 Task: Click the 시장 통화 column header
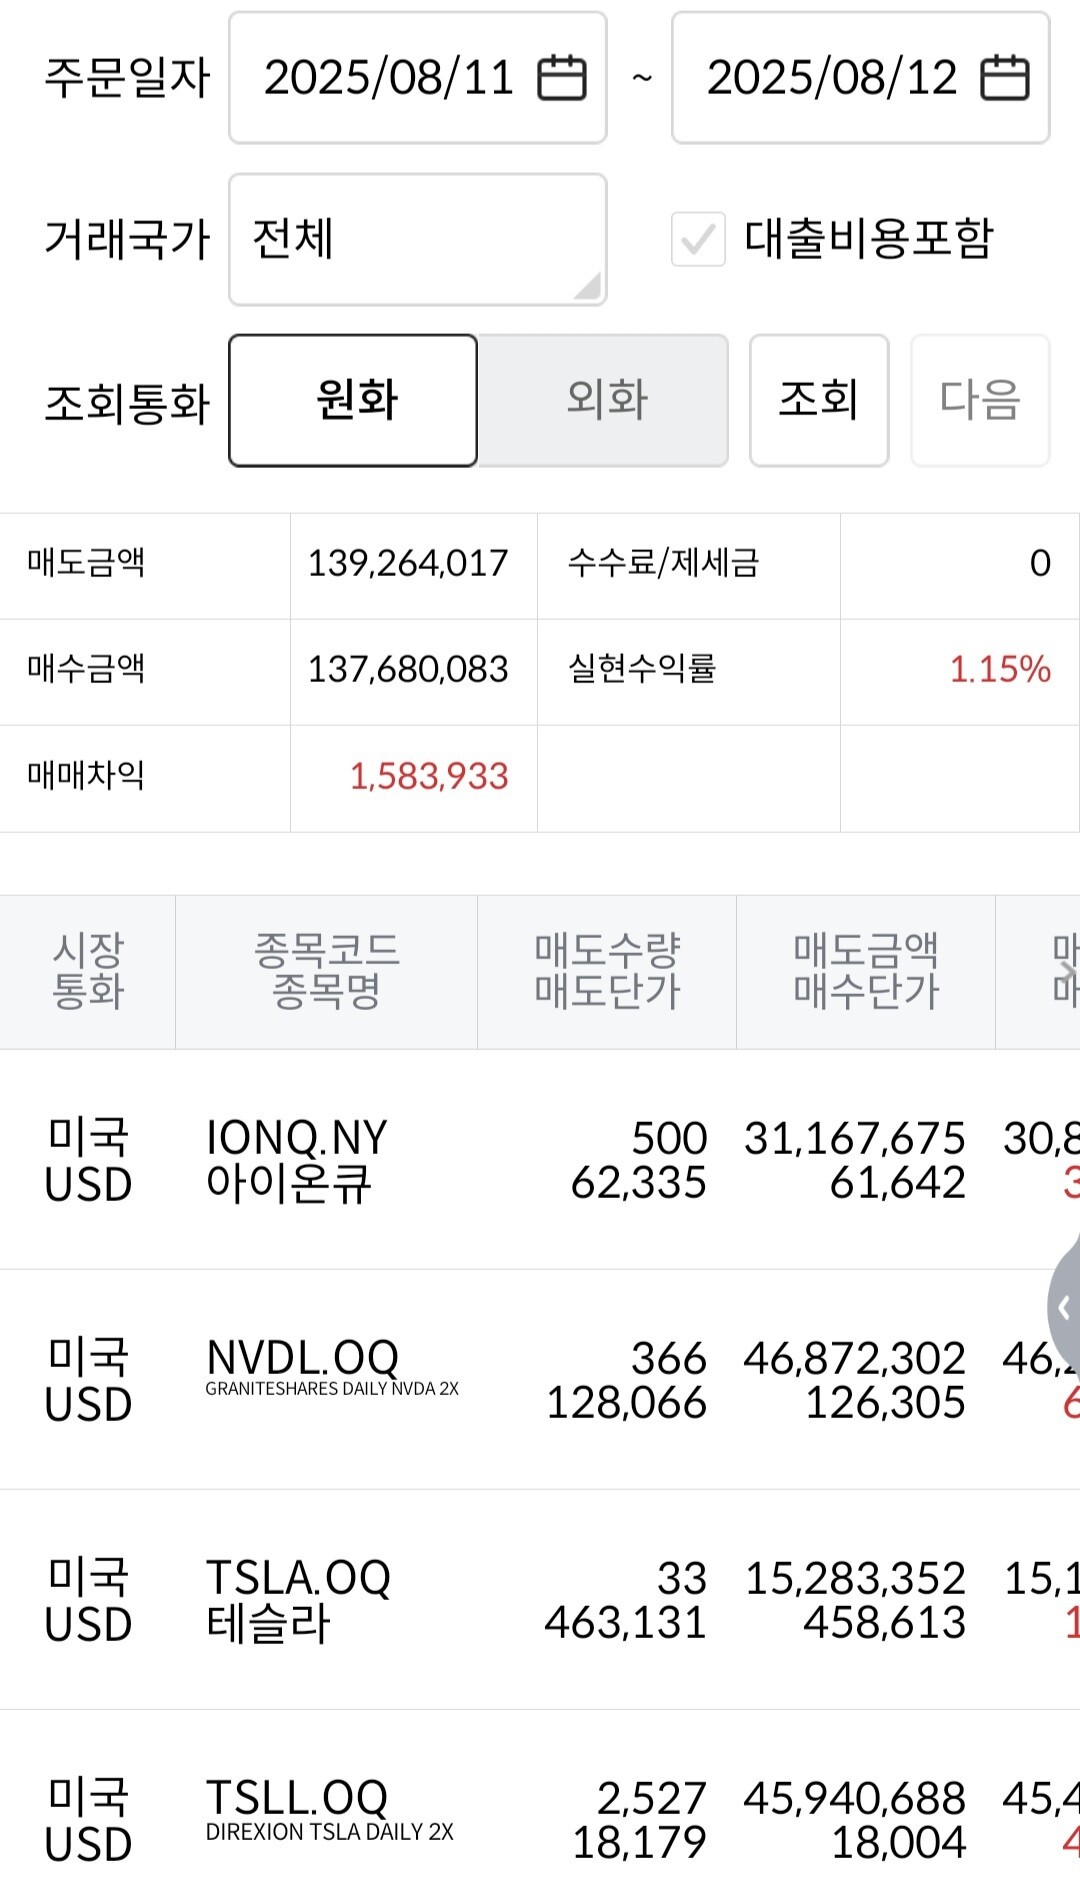[x=88, y=971]
